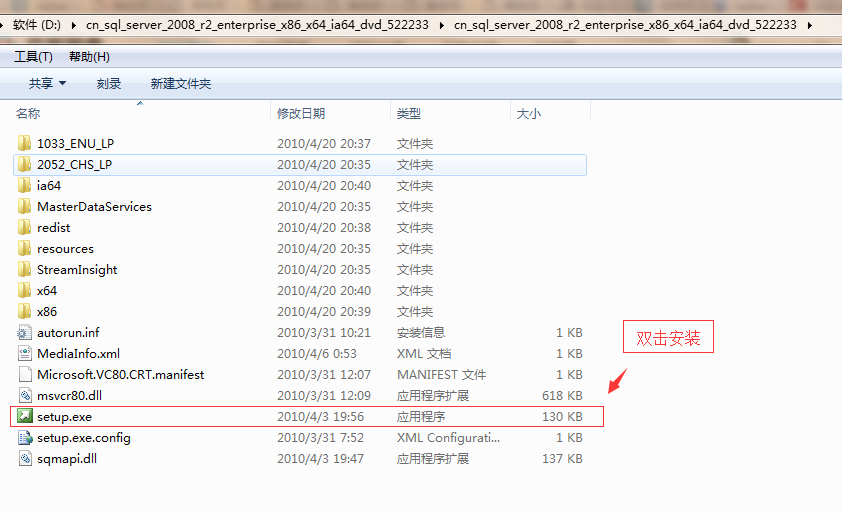Click the 137 KB size of sqmapi.dll

pos(562,459)
